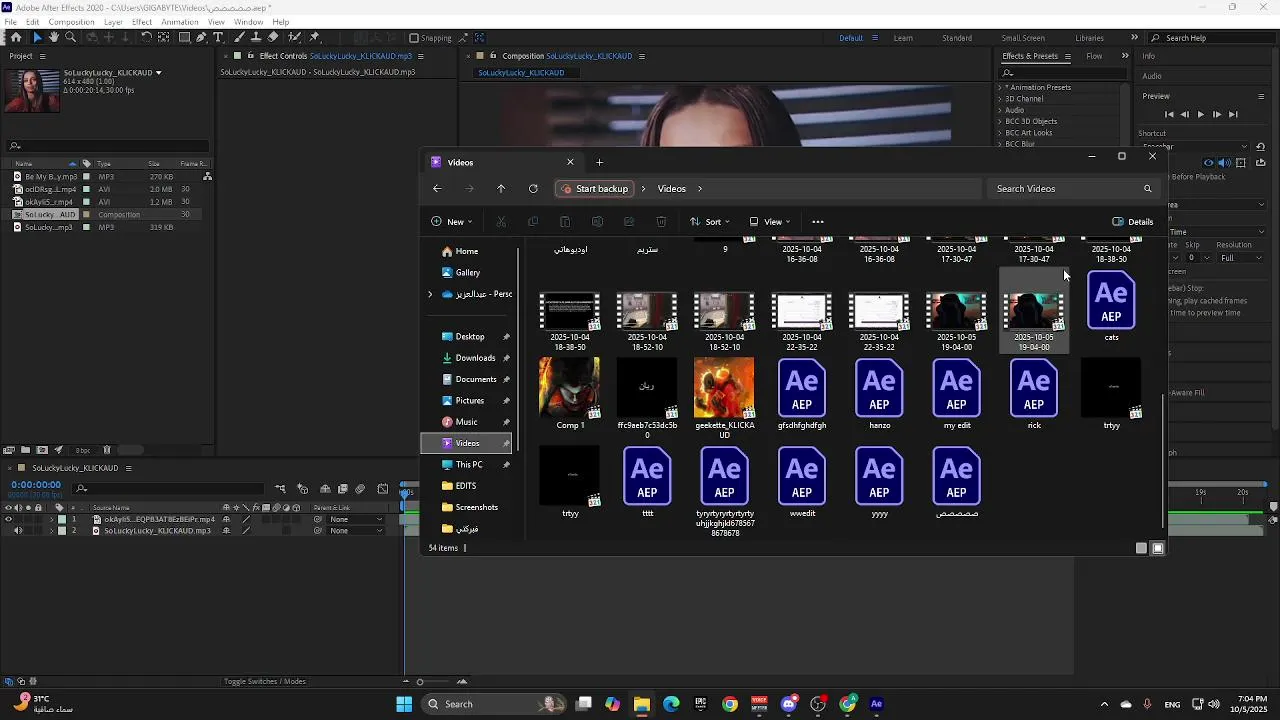Viewport: 1280px width, 720px height.
Task: Open the Composition menu
Action: tap(72, 22)
